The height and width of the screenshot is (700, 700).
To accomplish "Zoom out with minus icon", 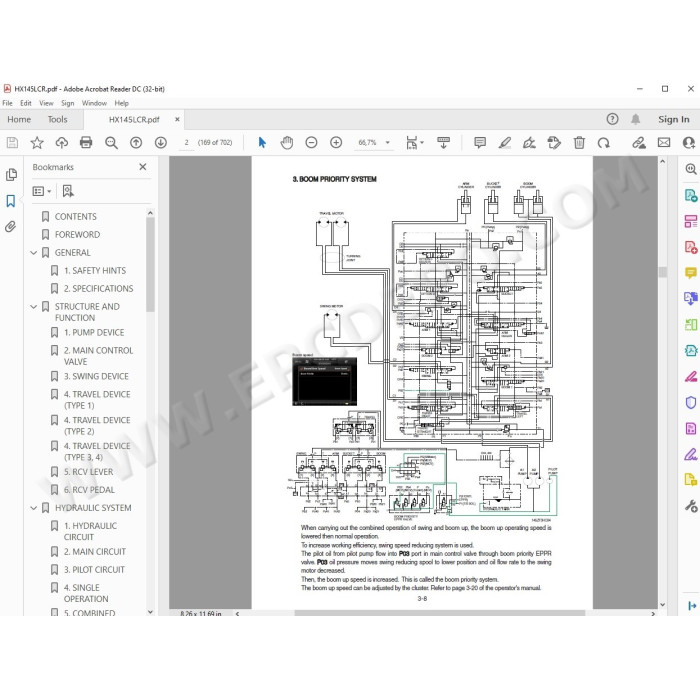I will point(311,142).
